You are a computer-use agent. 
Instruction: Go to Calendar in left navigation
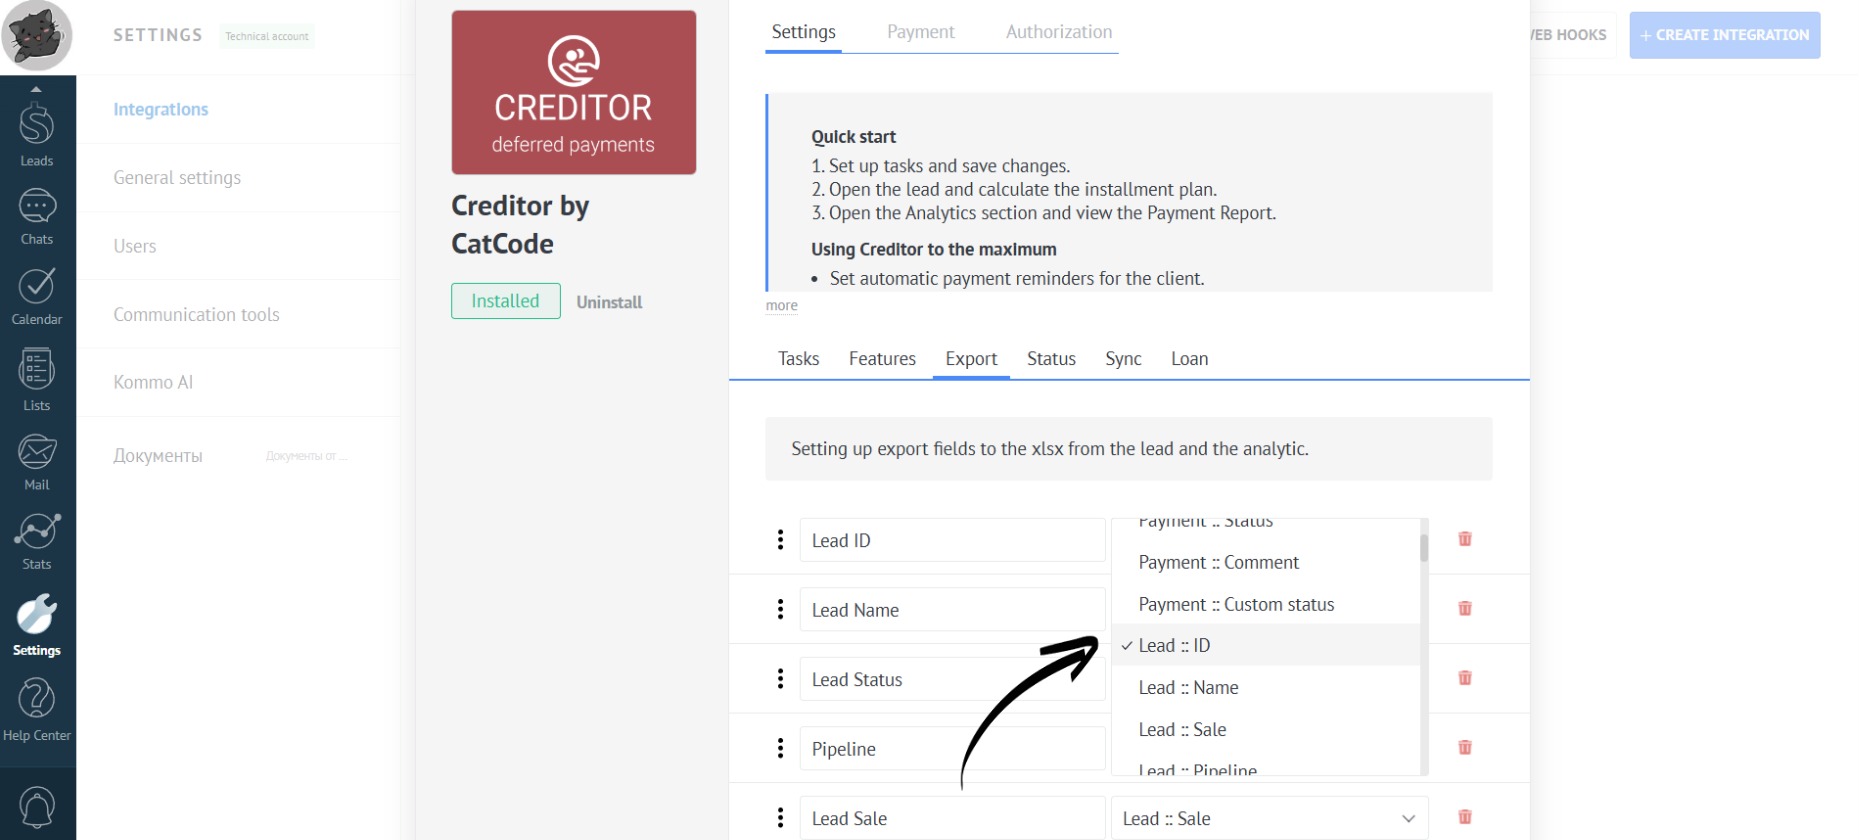tap(37, 296)
